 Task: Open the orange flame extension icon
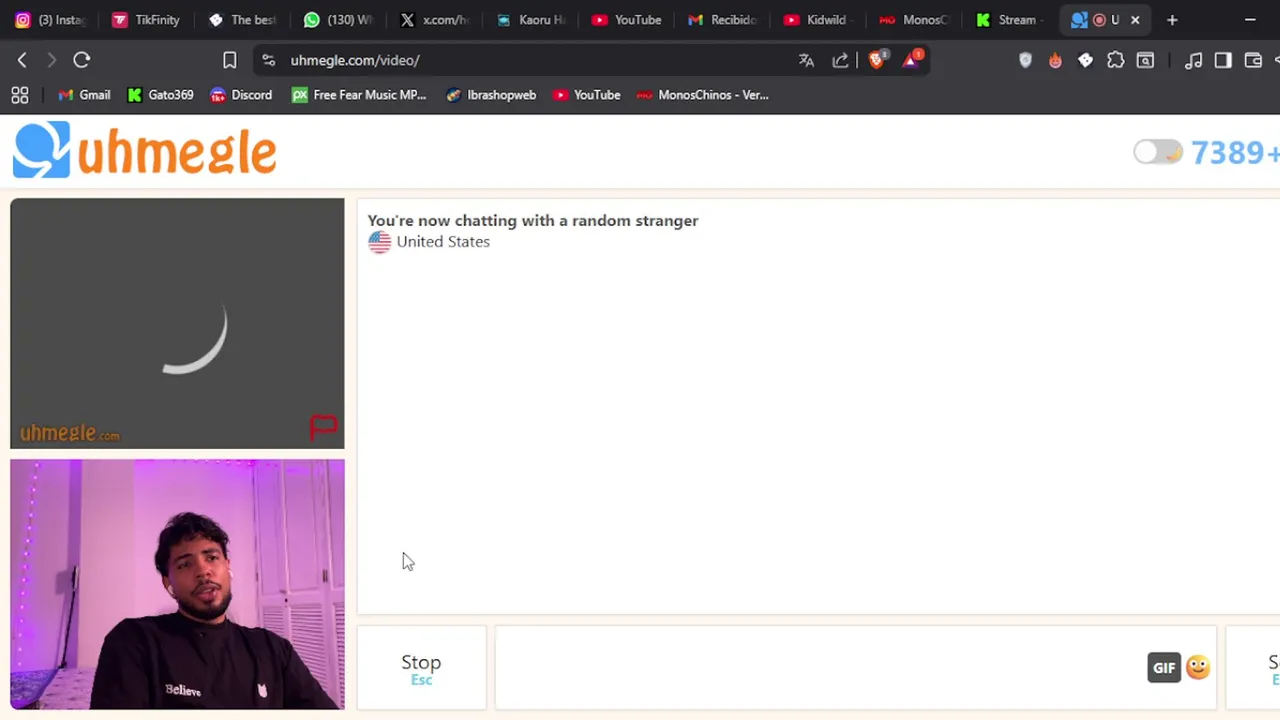(x=1055, y=60)
